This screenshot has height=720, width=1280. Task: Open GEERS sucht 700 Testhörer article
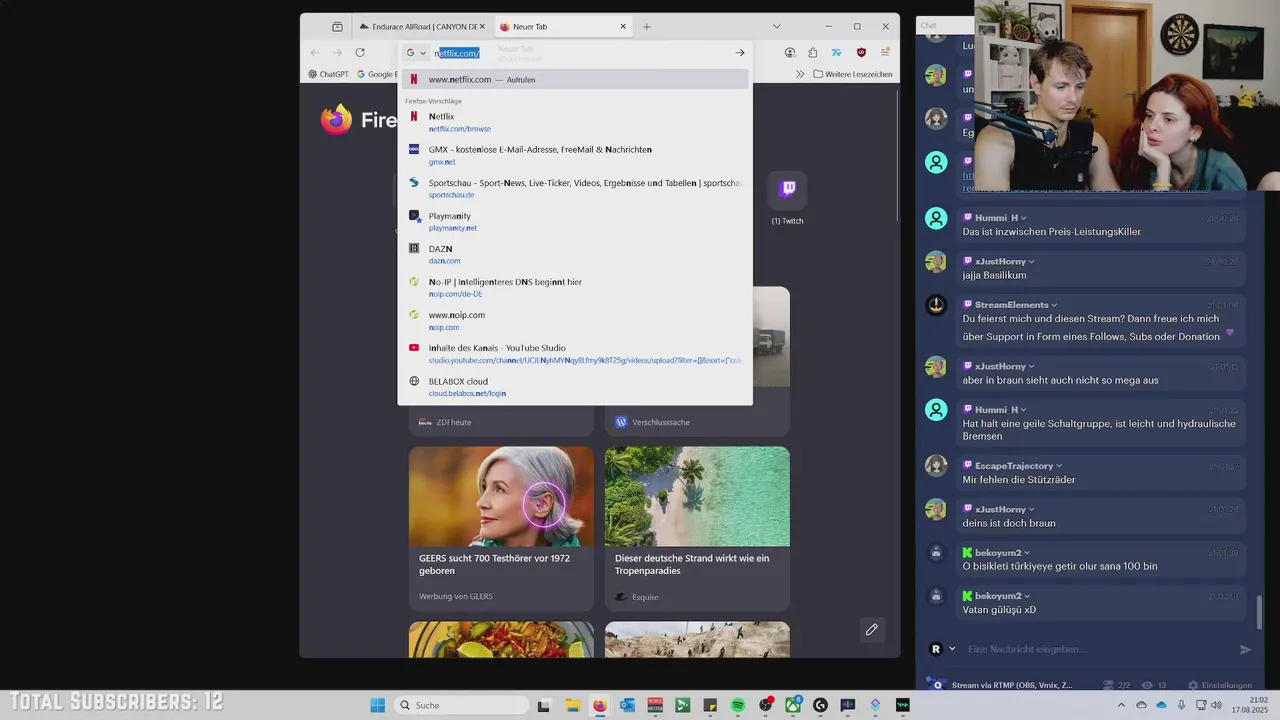(x=501, y=528)
